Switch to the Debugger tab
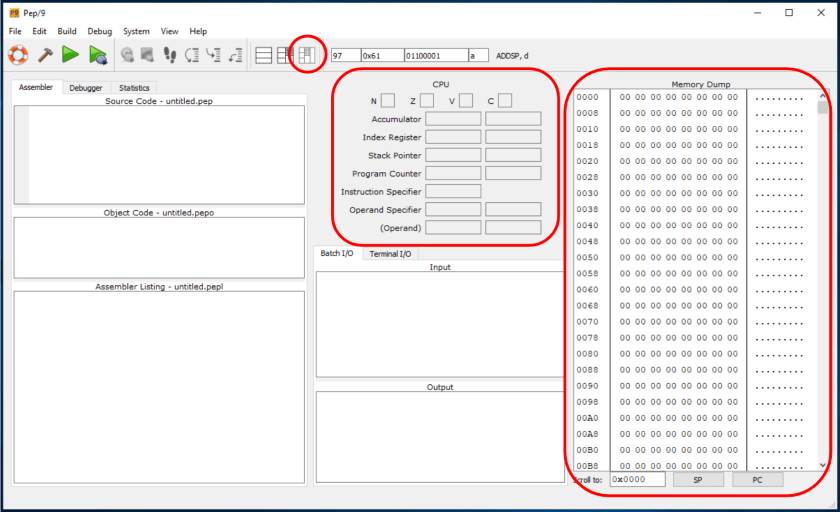This screenshot has height=512, width=840. click(86, 88)
